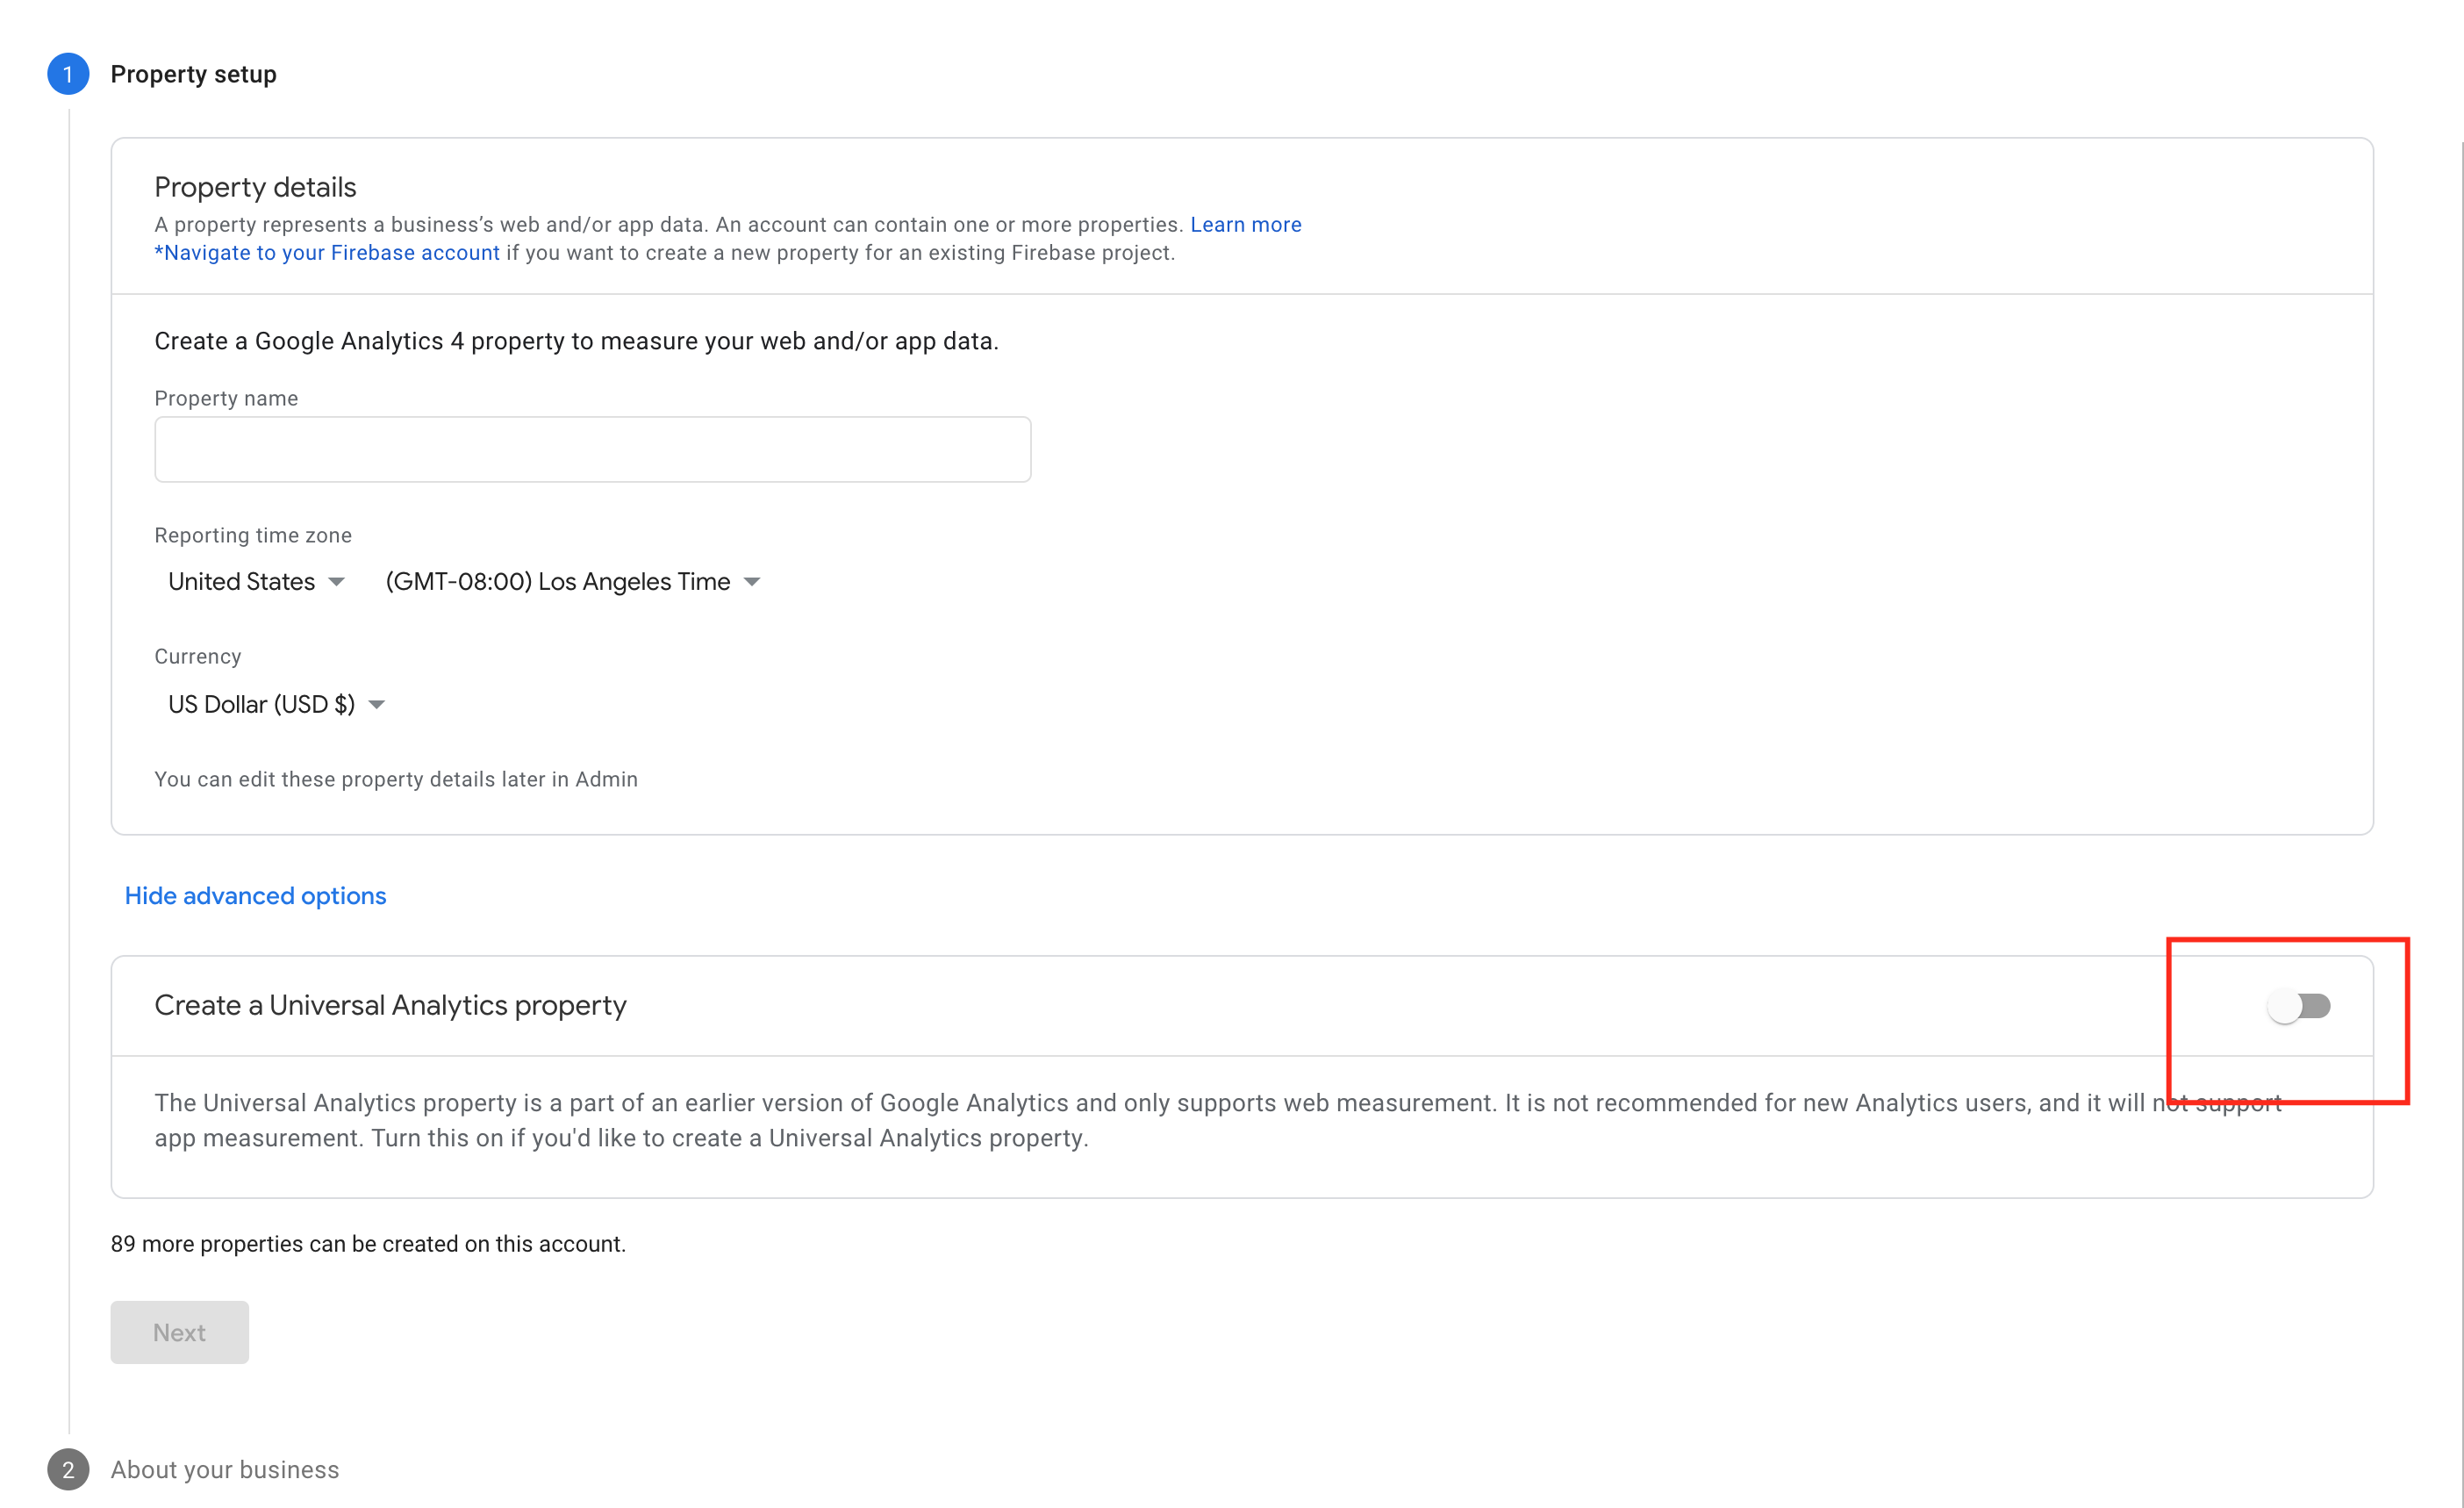Viewport: 2464px width, 1508px height.
Task: Click the arrow icon beside Los Angeles Time
Action: click(x=753, y=582)
